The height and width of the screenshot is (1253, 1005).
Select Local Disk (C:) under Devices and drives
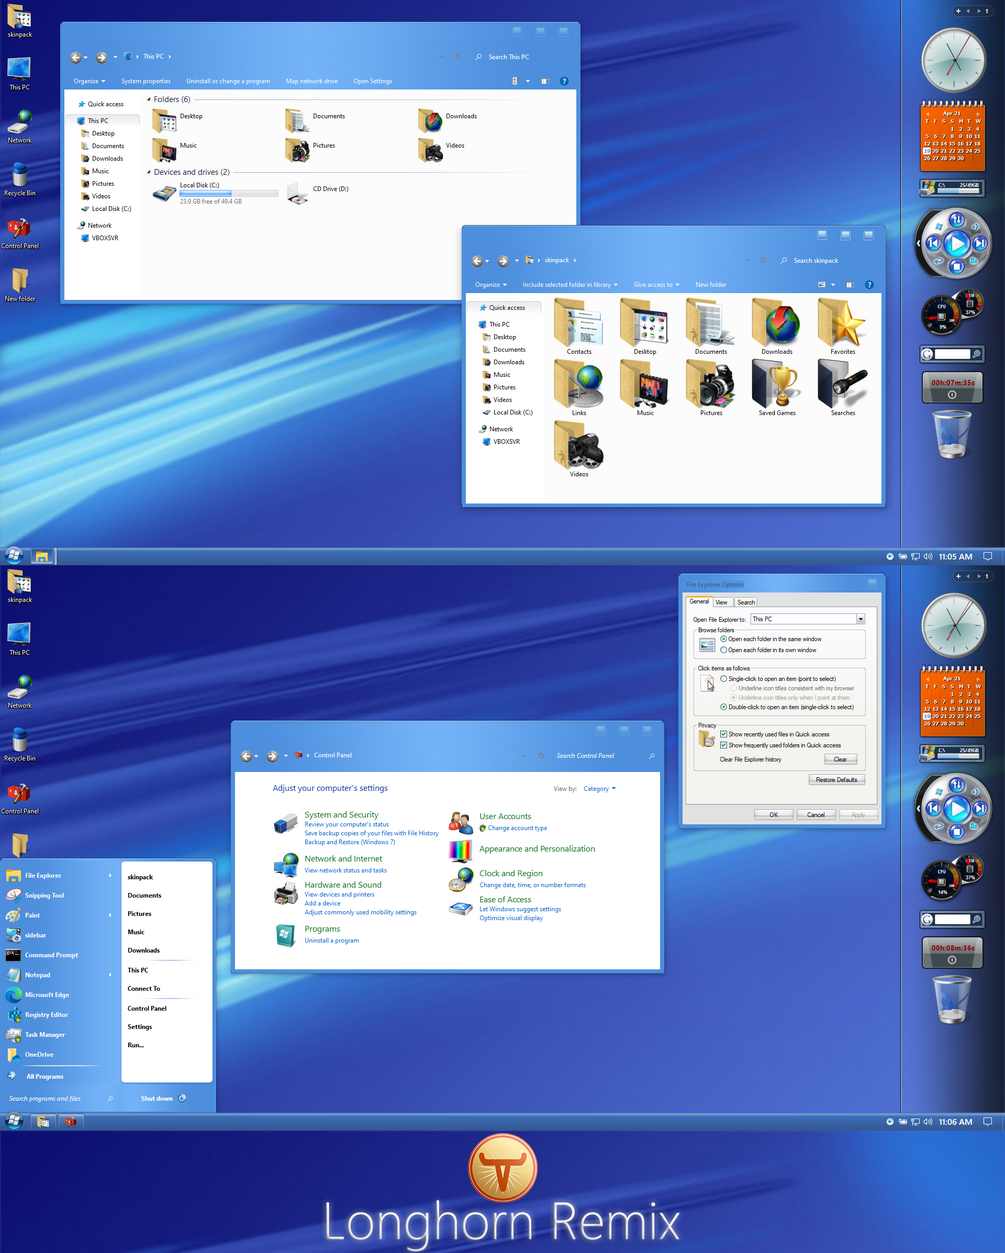[214, 193]
